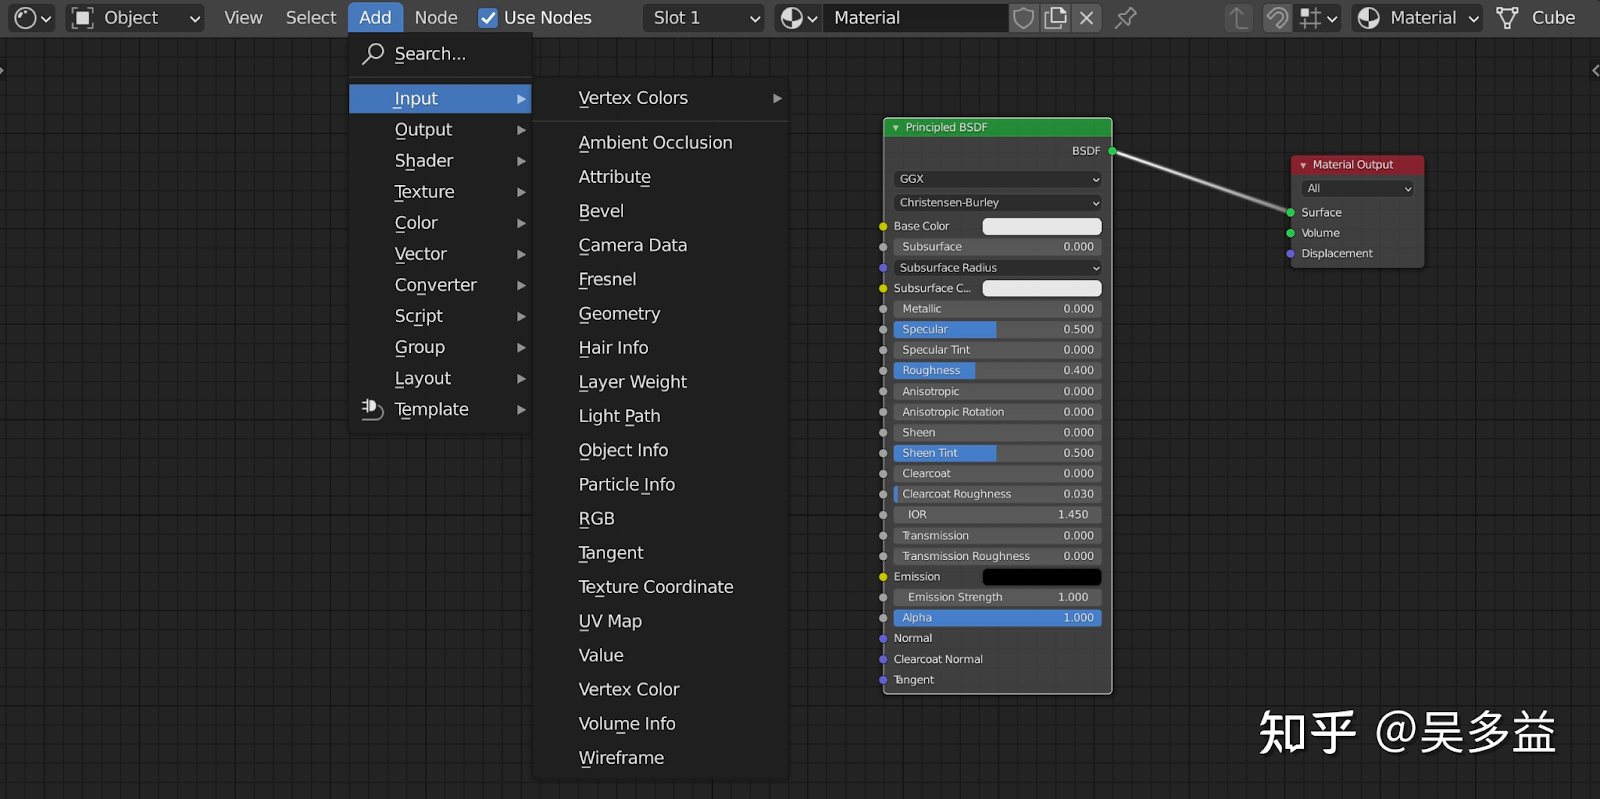
Task: Open the editor type selector icon
Action: click(32, 18)
